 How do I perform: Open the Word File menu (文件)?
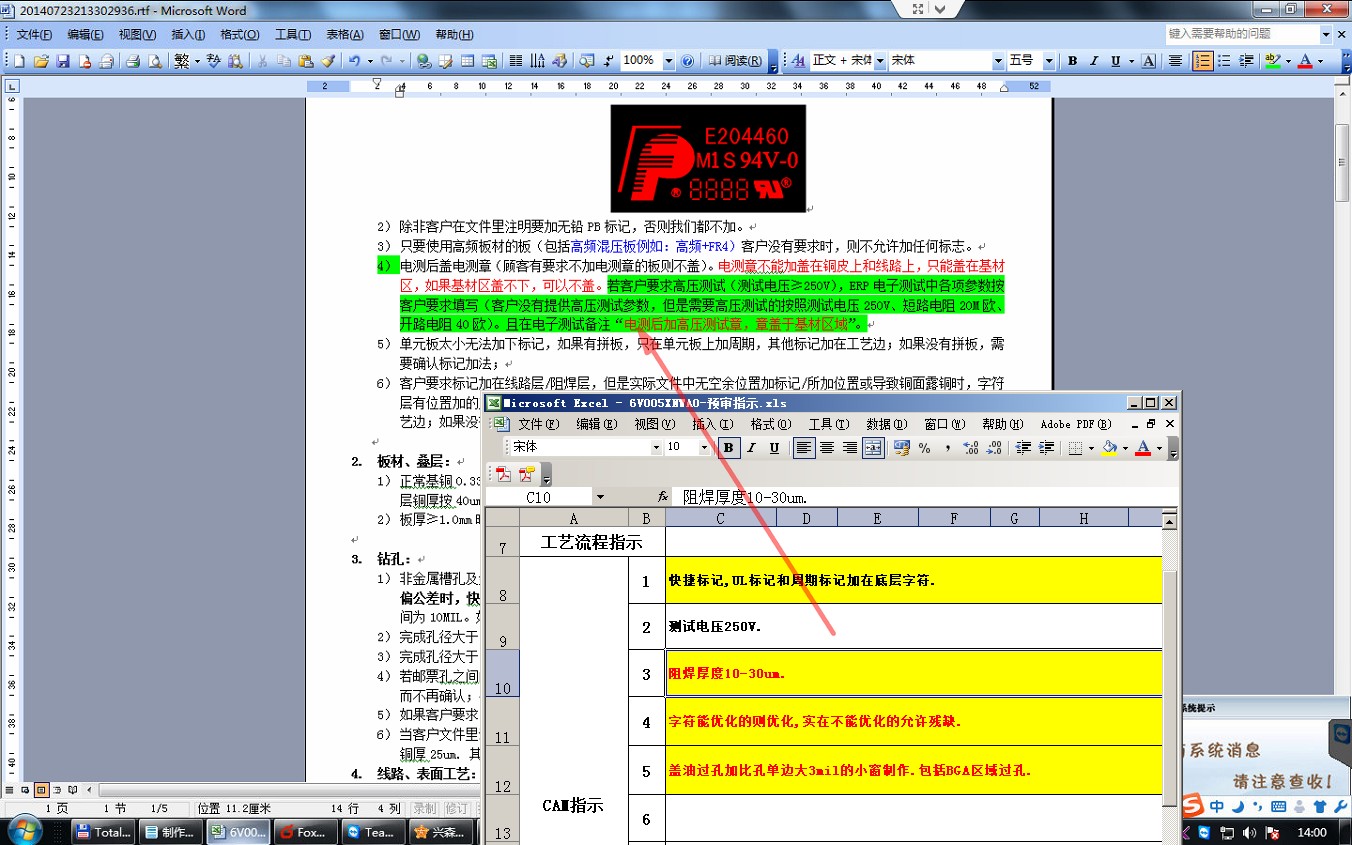(x=34, y=35)
